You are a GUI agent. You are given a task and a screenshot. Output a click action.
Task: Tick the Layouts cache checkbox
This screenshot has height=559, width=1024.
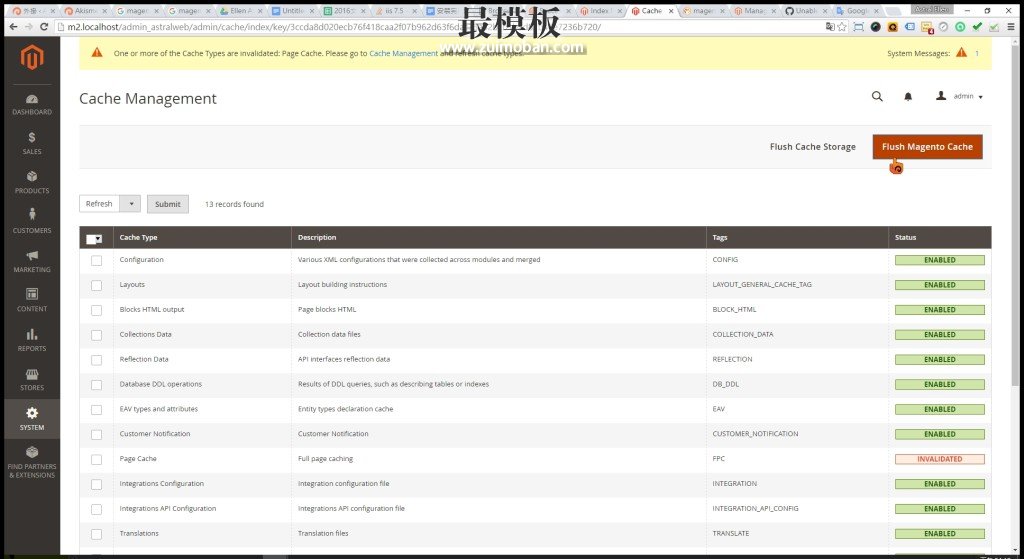coord(97,285)
